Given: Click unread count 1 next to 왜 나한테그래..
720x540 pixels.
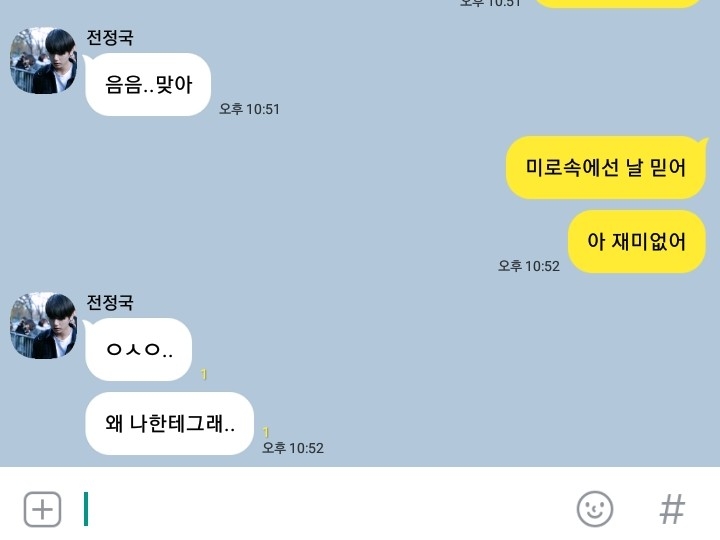Looking at the screenshot, I should coord(265,432).
